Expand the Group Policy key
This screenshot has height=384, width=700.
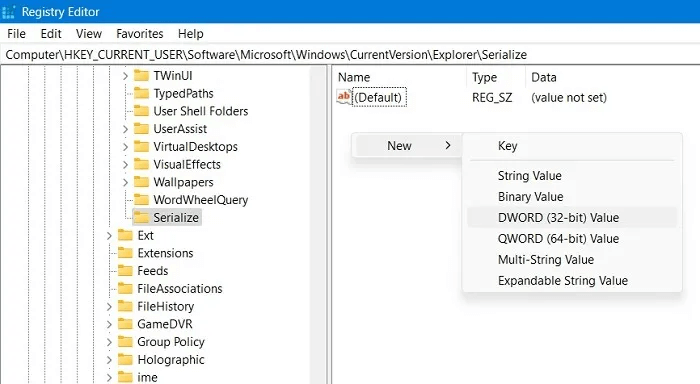[109, 342]
